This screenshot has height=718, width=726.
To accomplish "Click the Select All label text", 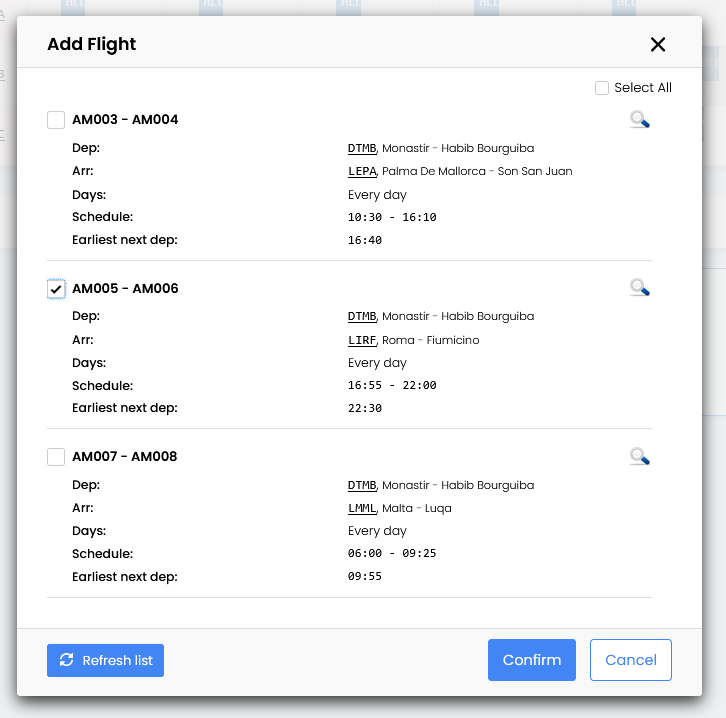I will pyautogui.click(x=643, y=88).
